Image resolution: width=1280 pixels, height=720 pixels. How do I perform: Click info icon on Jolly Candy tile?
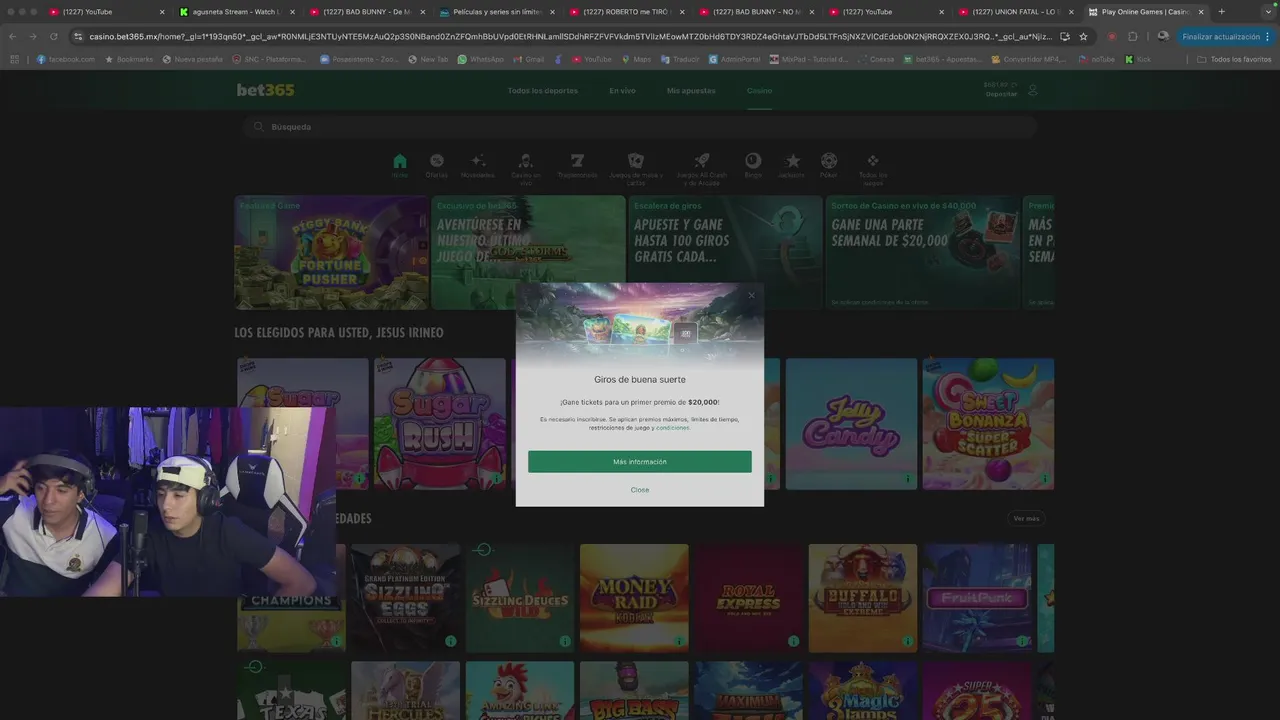(908, 479)
